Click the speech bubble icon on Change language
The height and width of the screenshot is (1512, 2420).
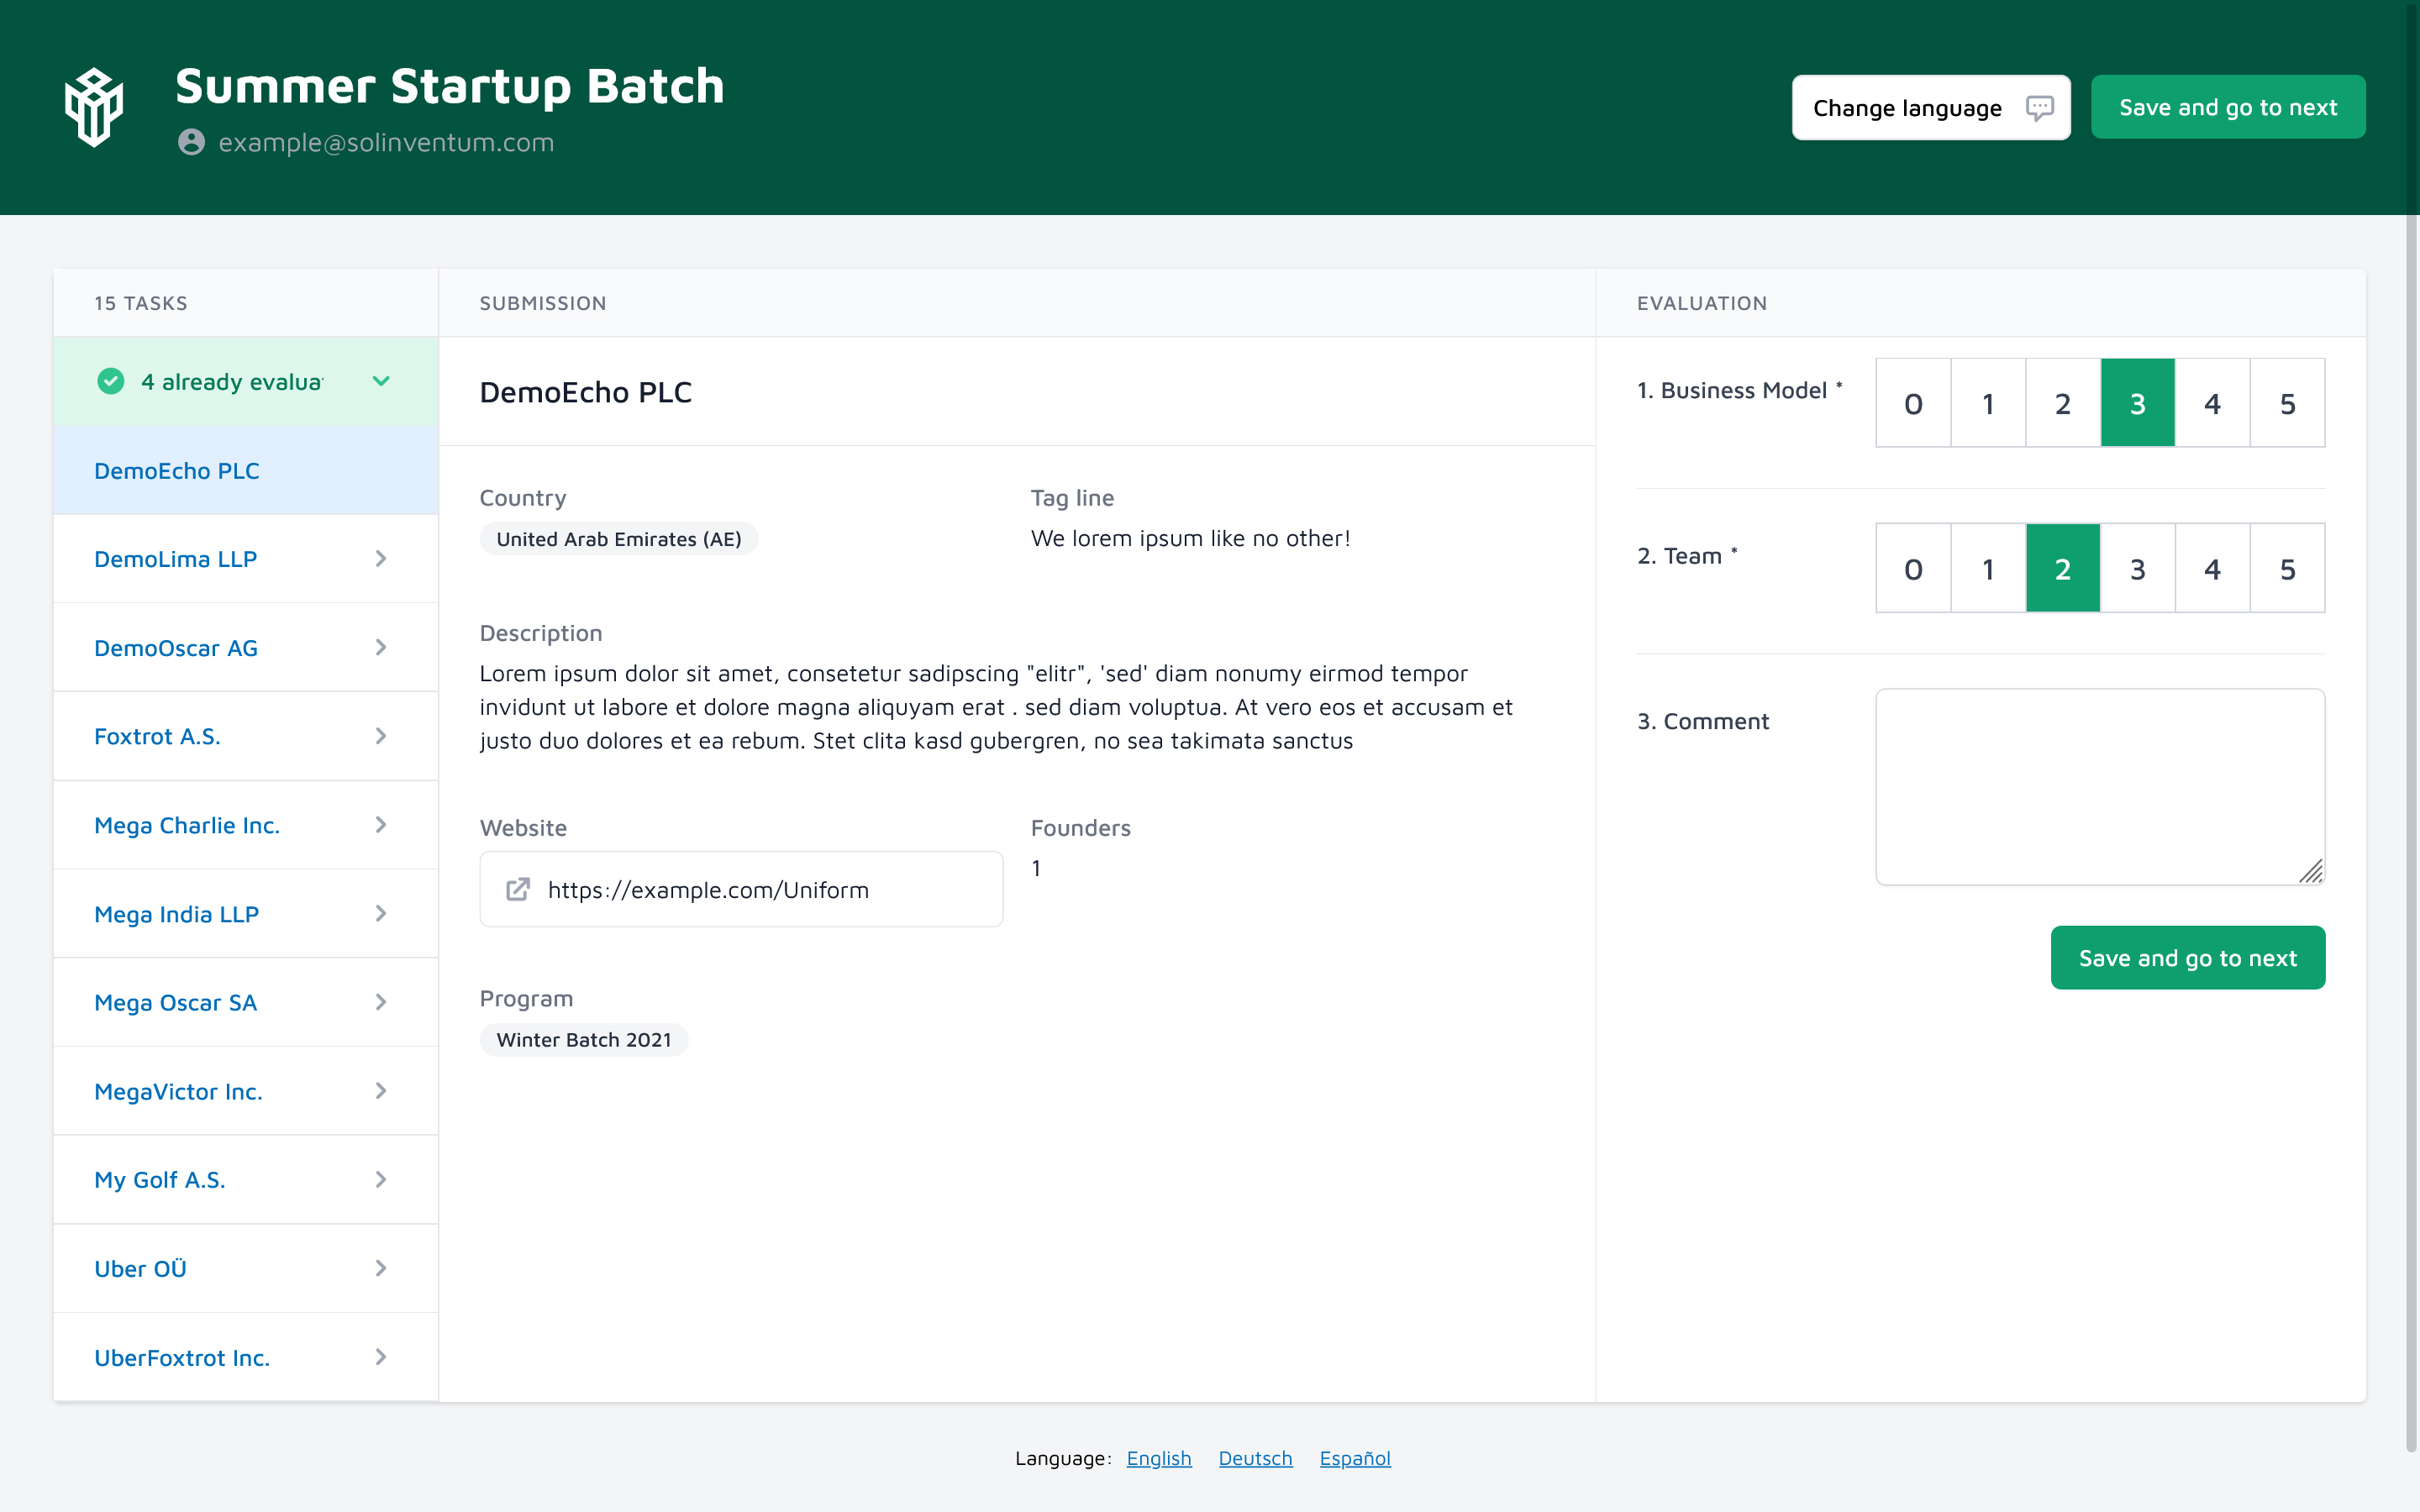click(x=2041, y=107)
